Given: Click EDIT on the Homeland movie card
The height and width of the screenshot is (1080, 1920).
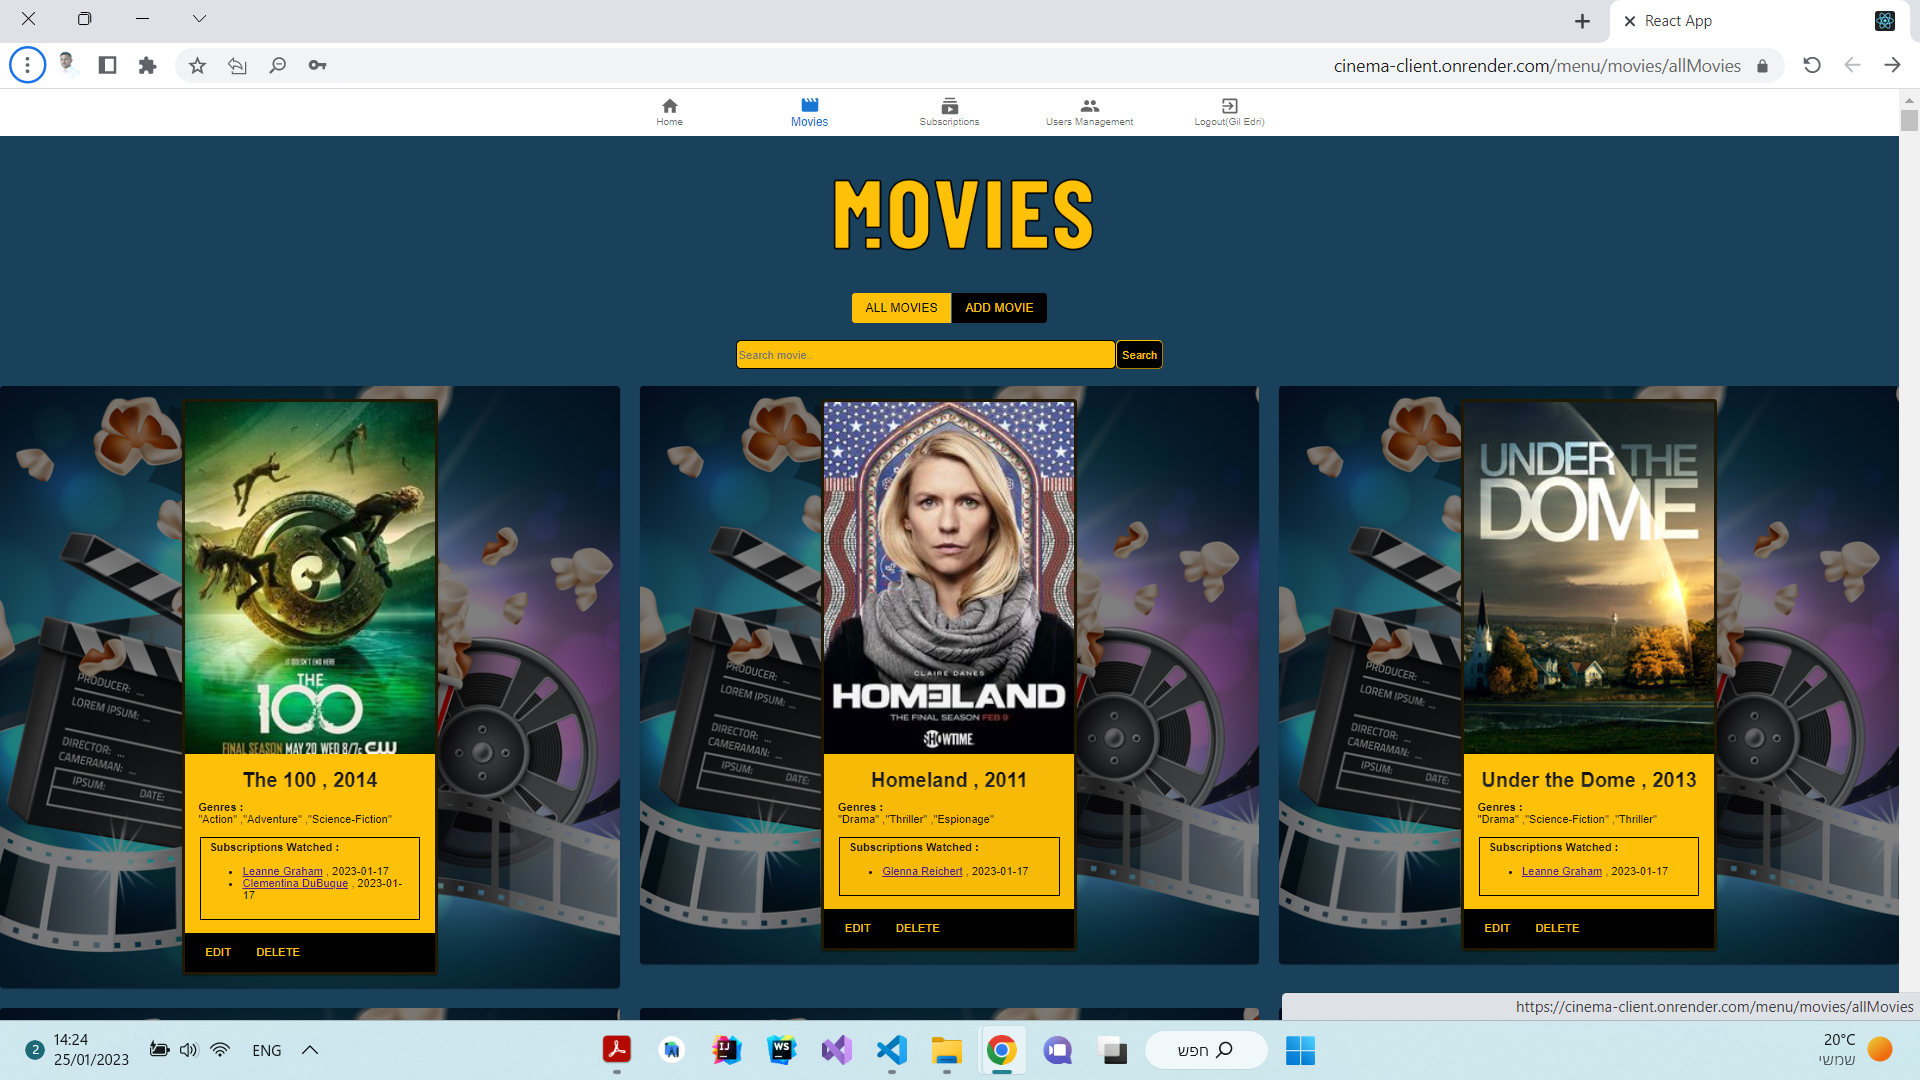Looking at the screenshot, I should click(x=857, y=928).
